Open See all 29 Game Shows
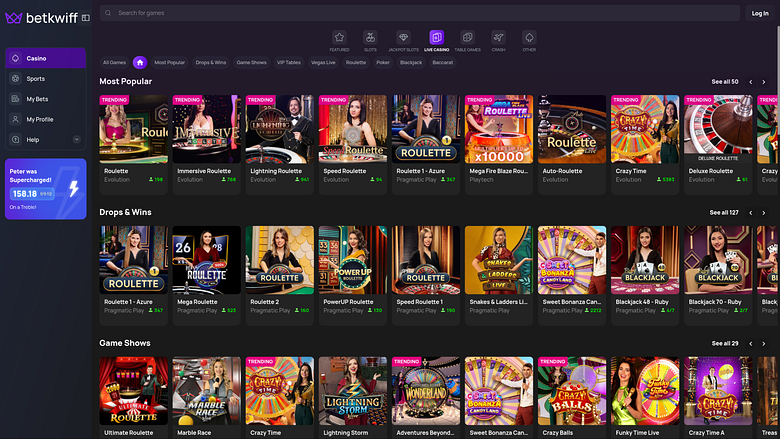Screen dimensions: 780x439 pyautogui.click(x=725, y=344)
